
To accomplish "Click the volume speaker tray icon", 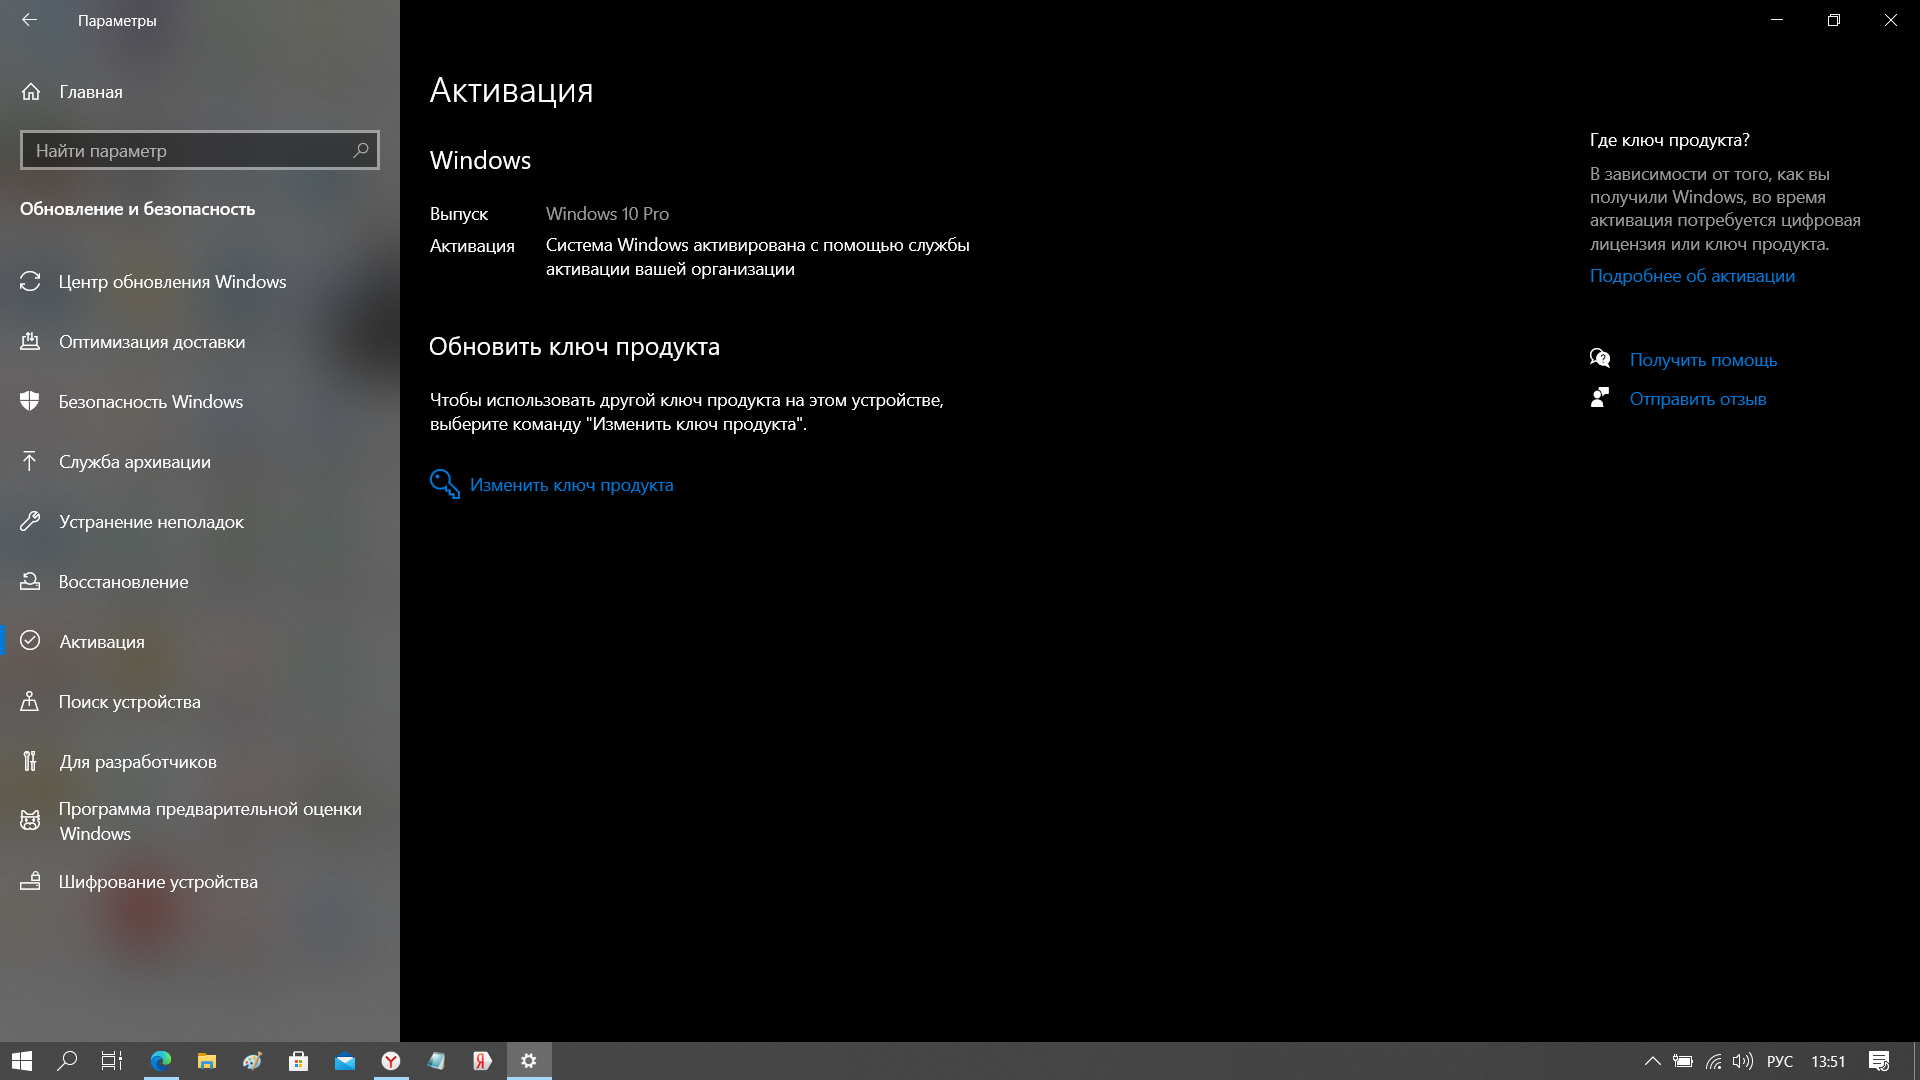I will [x=1743, y=1061].
